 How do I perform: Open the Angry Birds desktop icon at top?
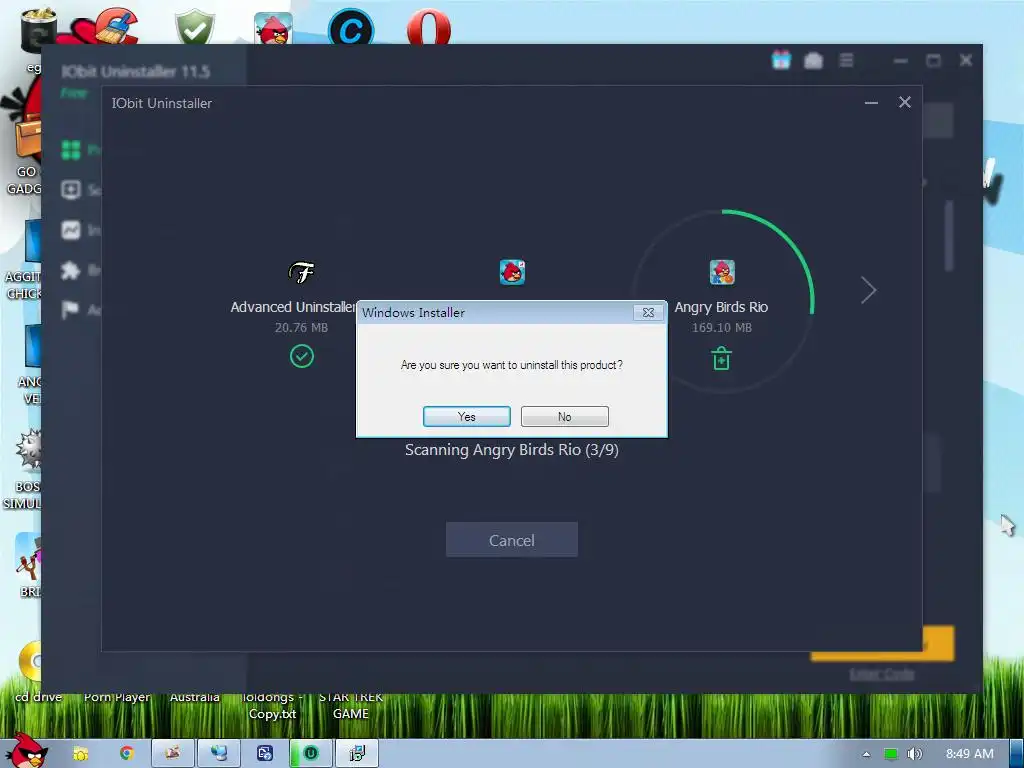pos(273,28)
